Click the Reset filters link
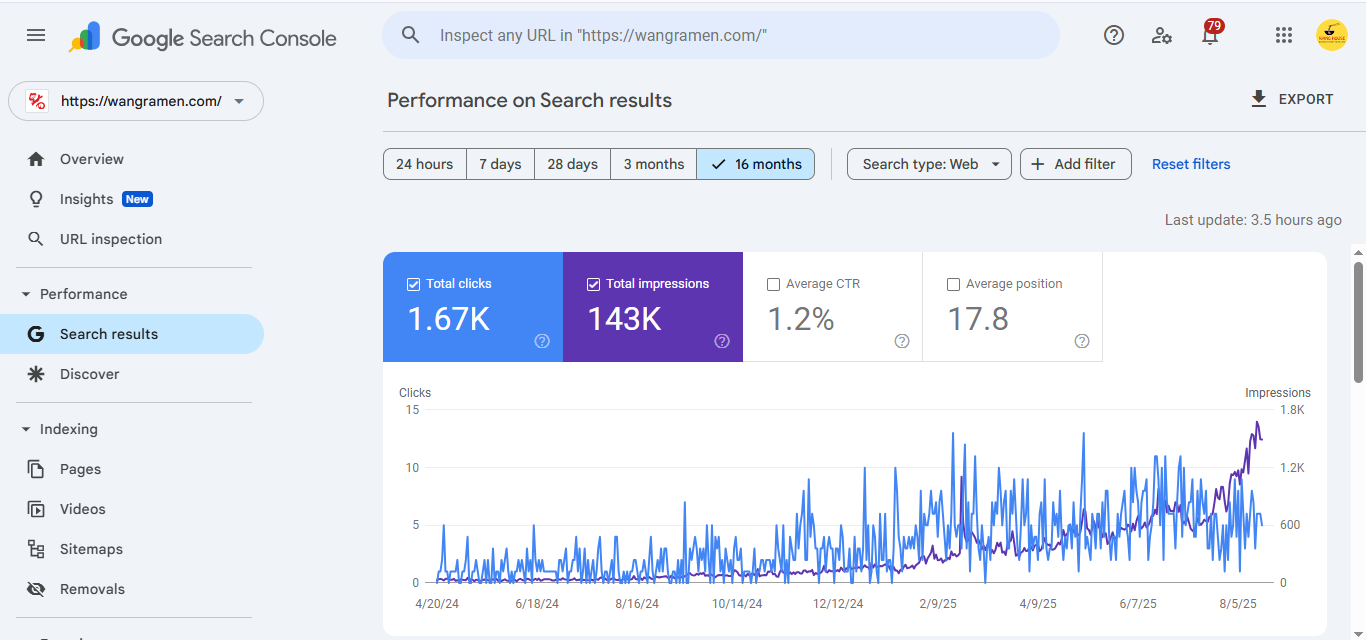Screen dimensions: 1366x640 pos(1191,164)
